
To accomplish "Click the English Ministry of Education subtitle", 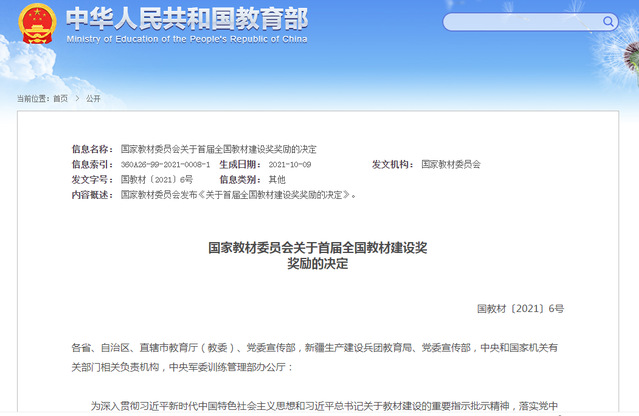I will pyautogui.click(x=187, y=39).
